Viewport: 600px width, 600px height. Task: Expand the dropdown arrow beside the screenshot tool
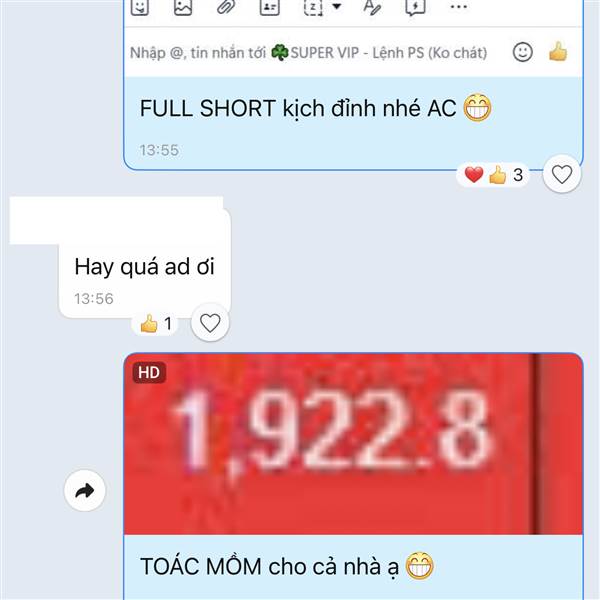[337, 6]
